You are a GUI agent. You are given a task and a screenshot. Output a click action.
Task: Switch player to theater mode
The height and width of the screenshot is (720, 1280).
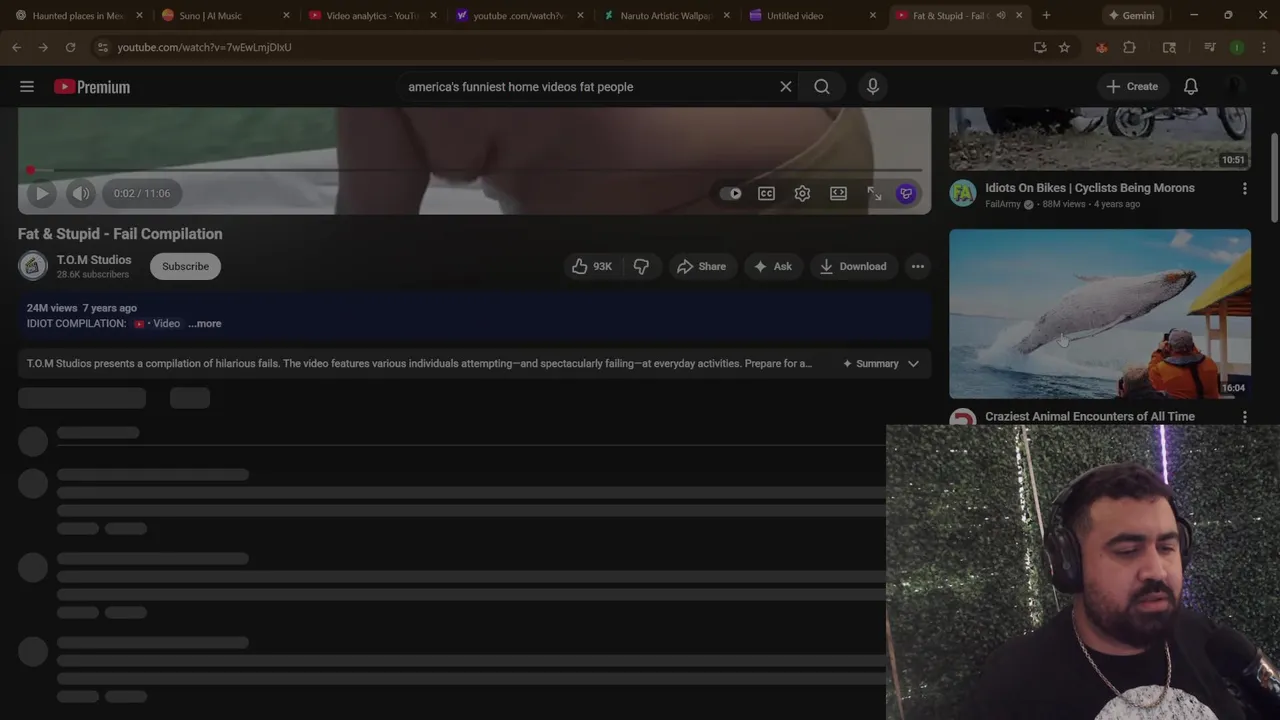838,194
